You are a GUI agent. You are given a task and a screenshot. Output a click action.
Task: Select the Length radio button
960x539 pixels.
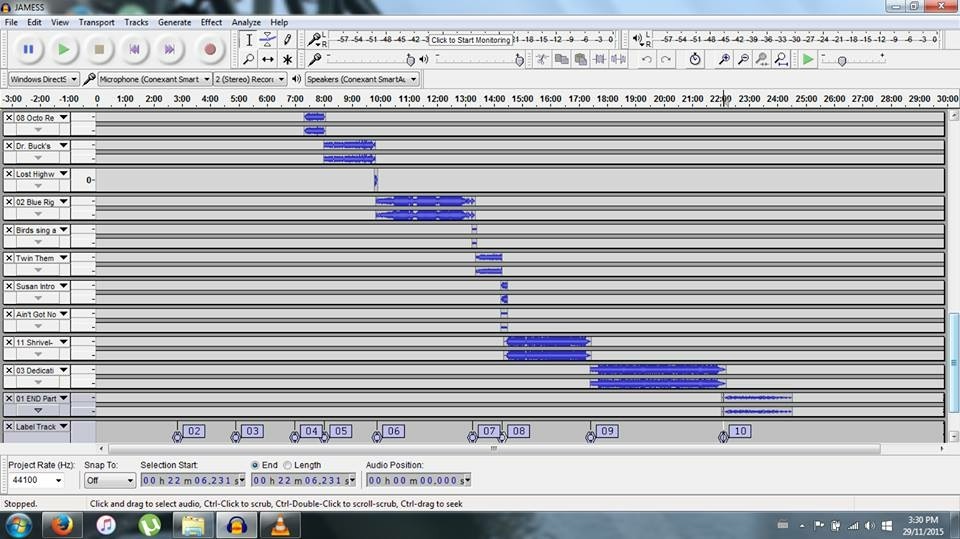(x=288, y=465)
